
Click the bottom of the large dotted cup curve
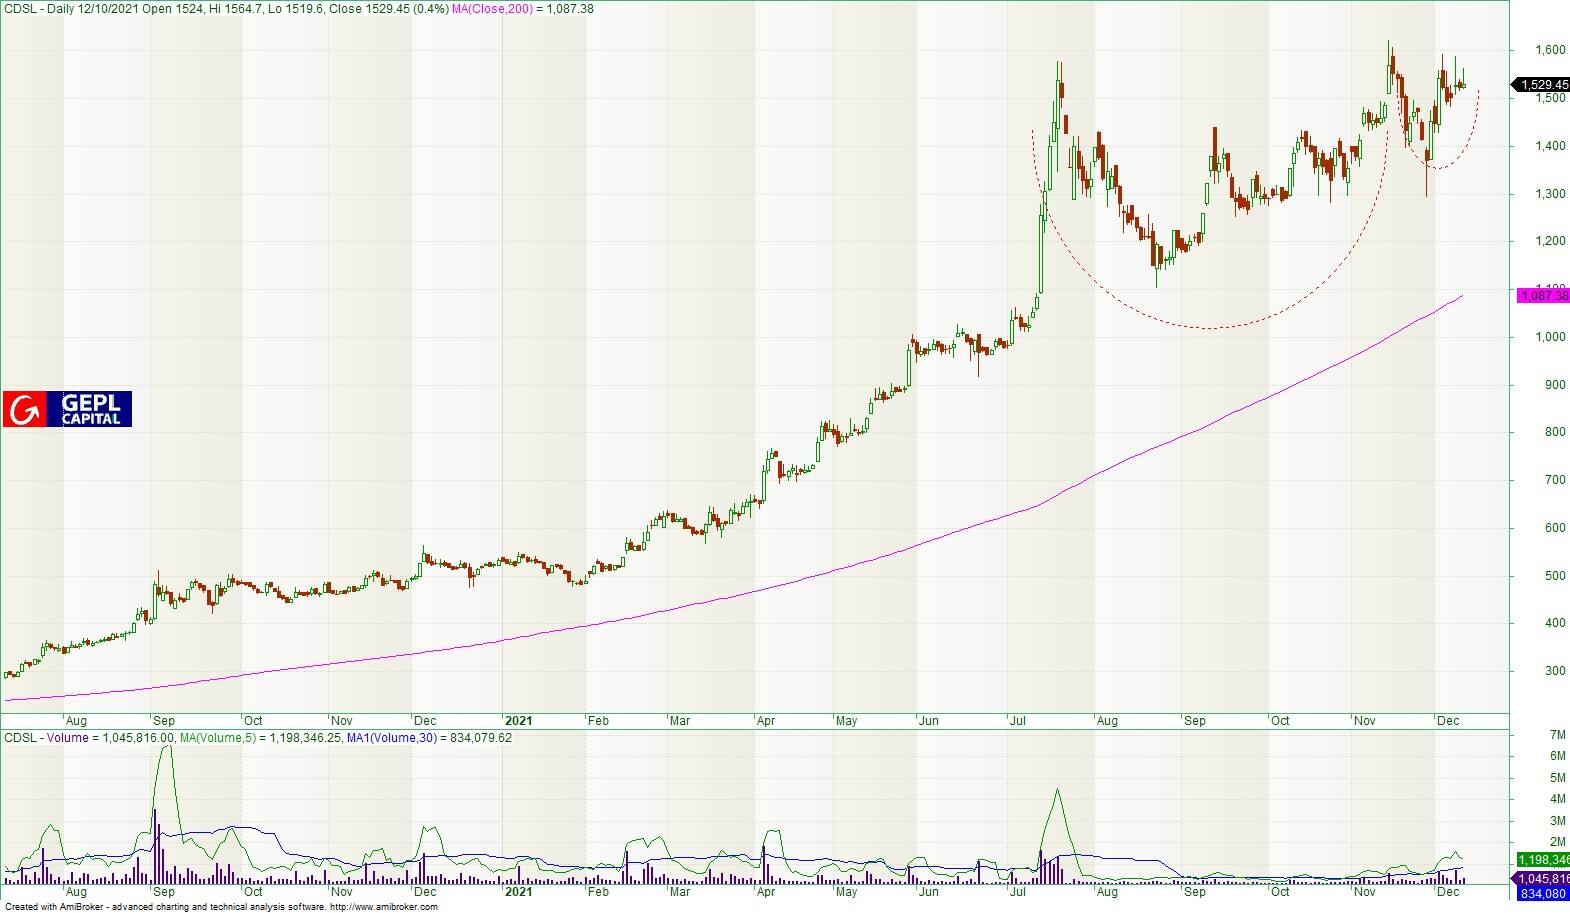click(1212, 327)
